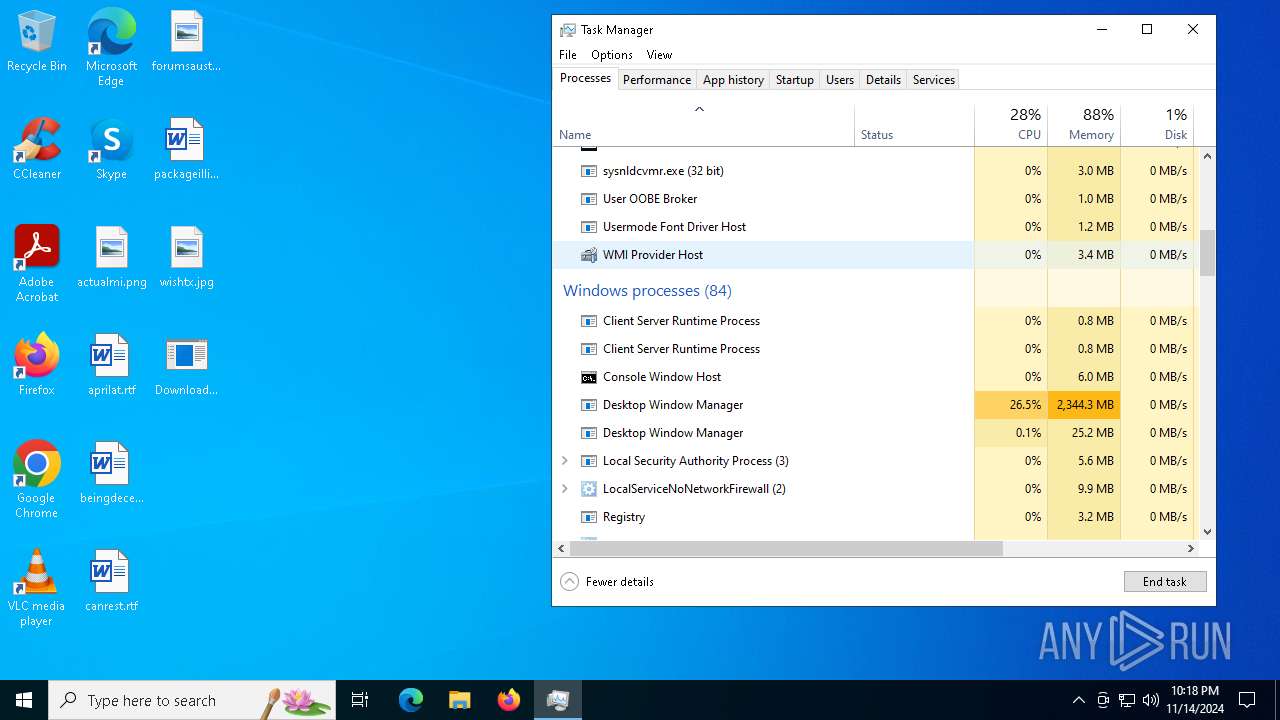
Task: Launch Skype desktop shortcut
Action: pos(111,150)
